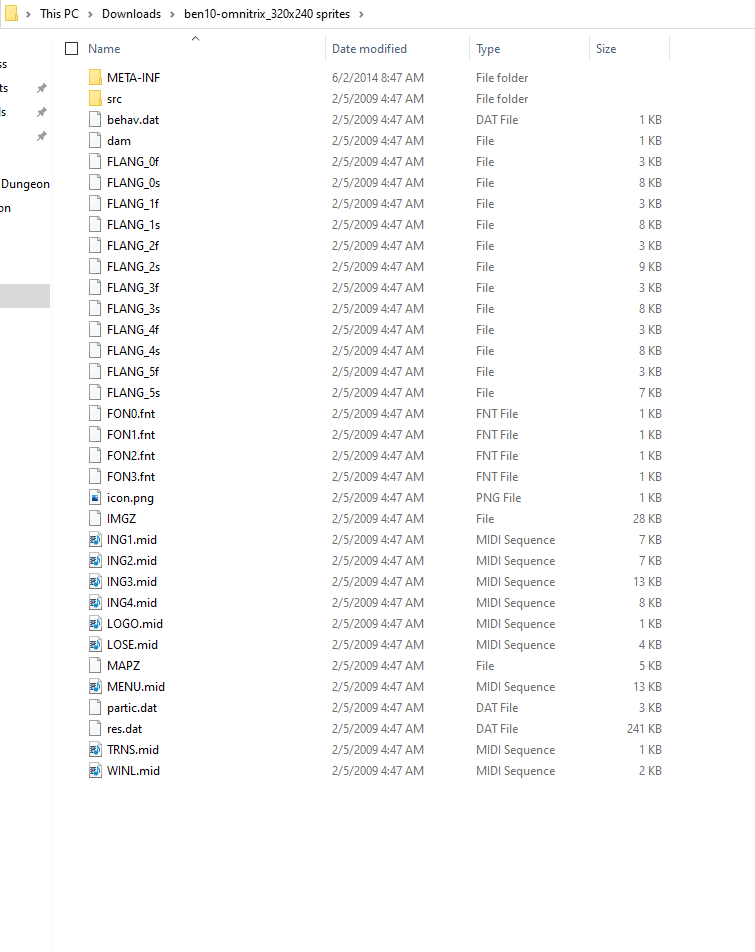Click the pin icon beside the first sidebar item
This screenshot has height=952, width=755.
coord(41,88)
